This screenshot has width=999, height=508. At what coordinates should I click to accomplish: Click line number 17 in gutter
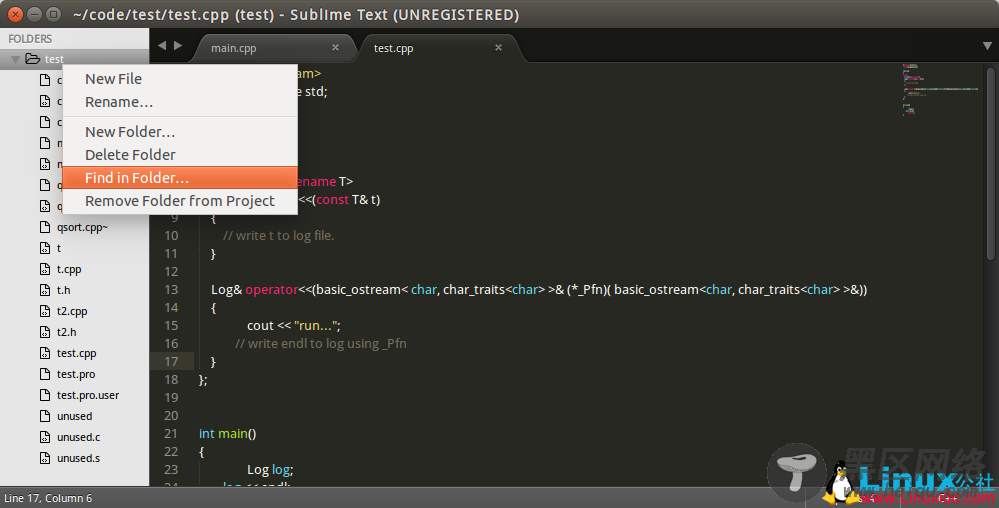[x=171, y=362]
